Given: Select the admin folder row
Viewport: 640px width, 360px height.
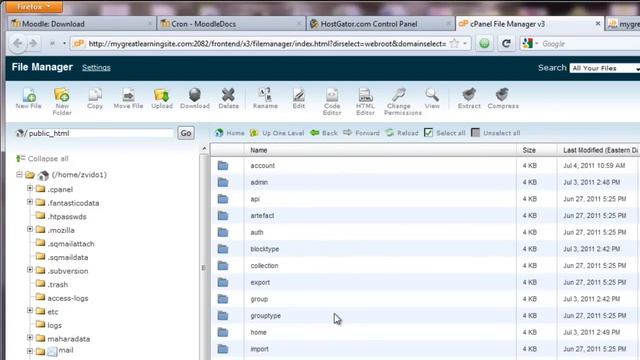Looking at the screenshot, I should tap(424, 182).
